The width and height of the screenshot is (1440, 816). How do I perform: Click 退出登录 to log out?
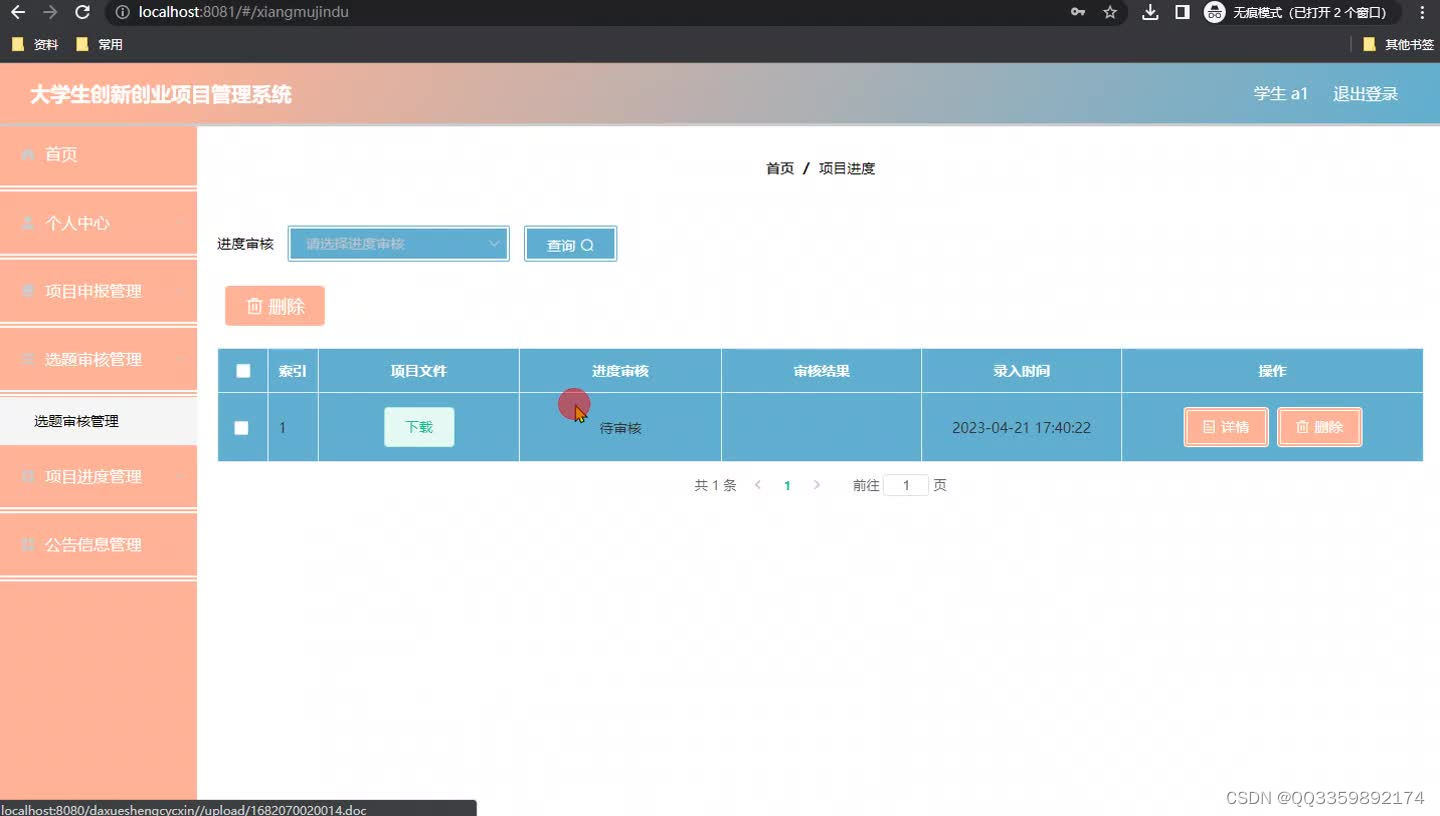coord(1365,94)
